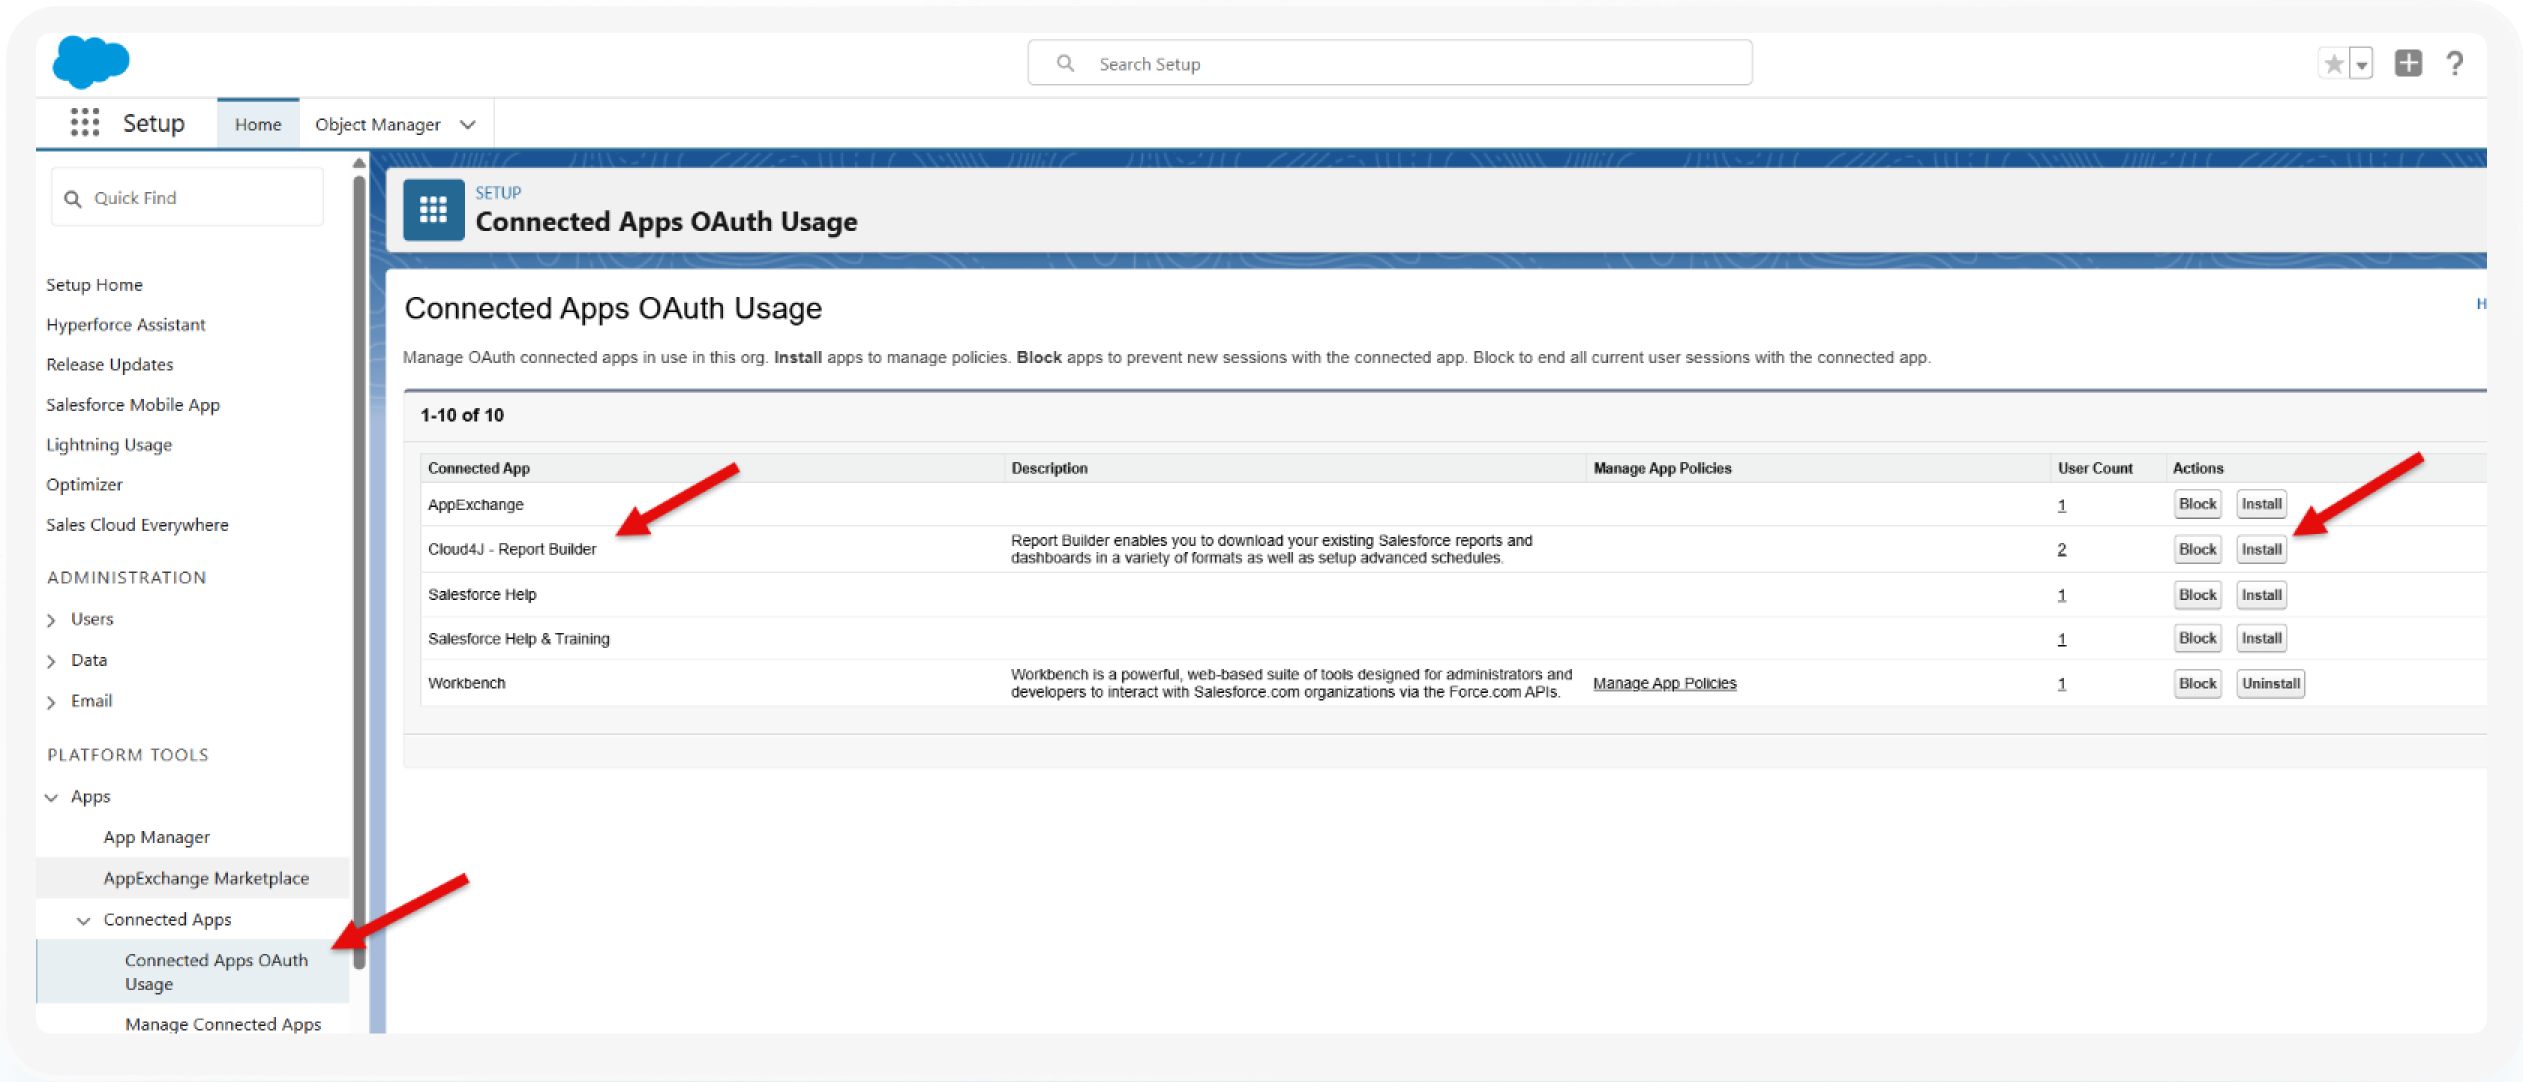Focus the Quick Find input
This screenshot has width=2523, height=1082.
pyautogui.click(x=187, y=197)
